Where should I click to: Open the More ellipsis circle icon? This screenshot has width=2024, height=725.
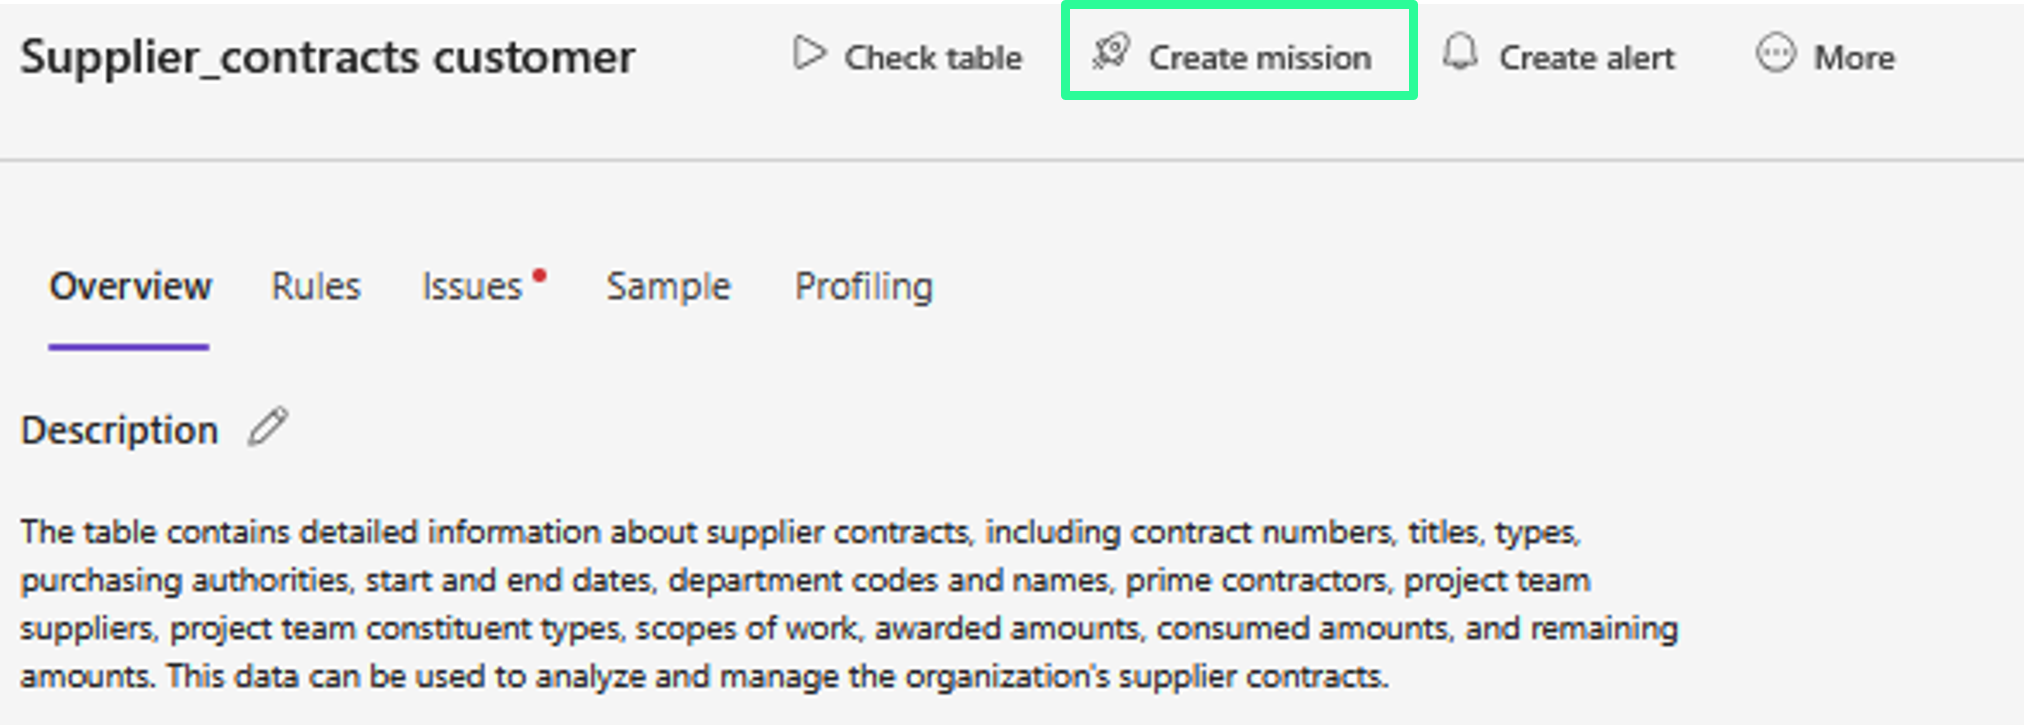pos(1776,54)
